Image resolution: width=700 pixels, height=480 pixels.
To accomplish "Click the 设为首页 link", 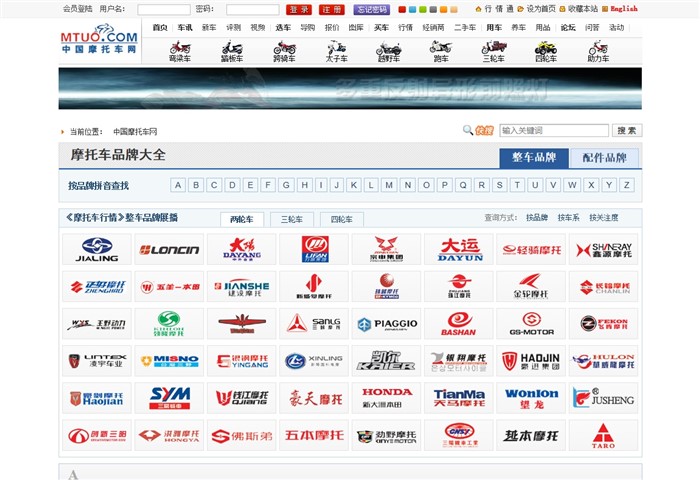I will coord(541,8).
